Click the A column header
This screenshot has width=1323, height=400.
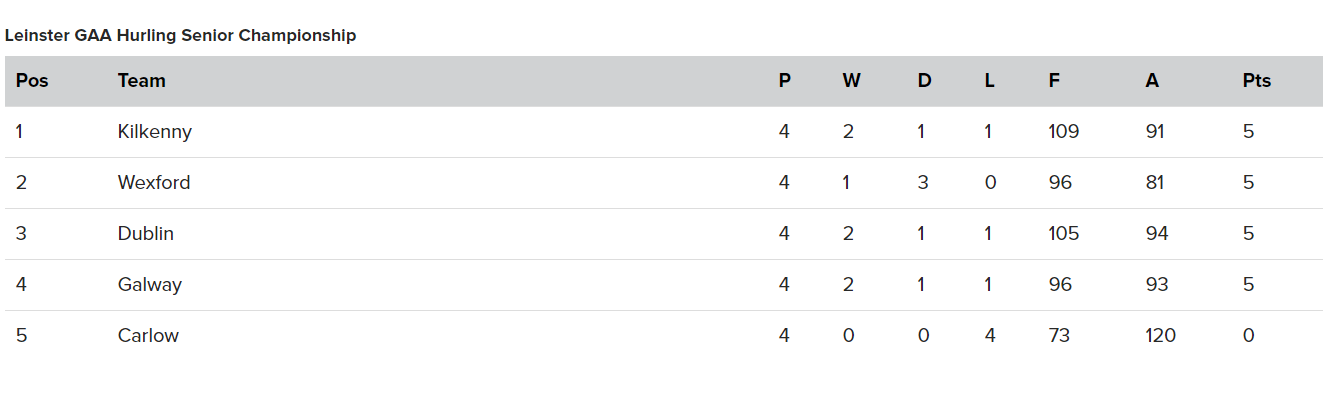tap(1152, 81)
